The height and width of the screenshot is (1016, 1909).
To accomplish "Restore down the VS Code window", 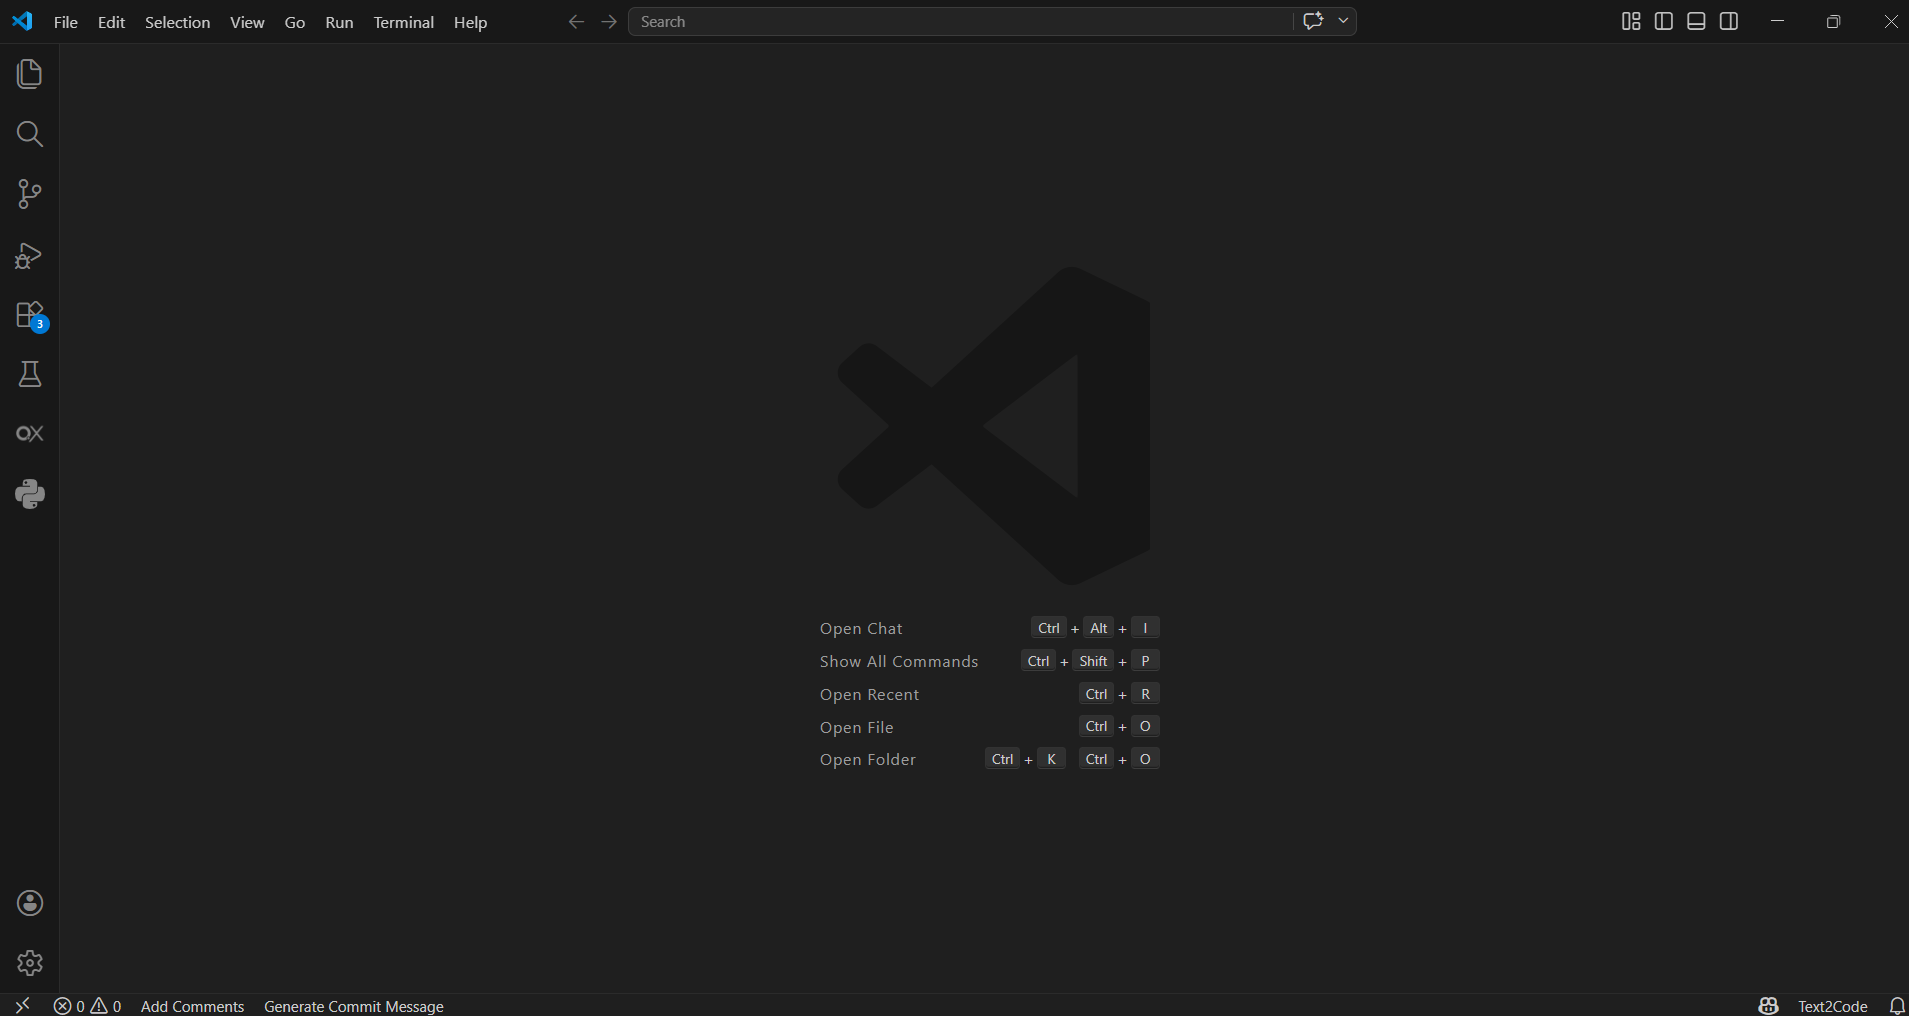I will (x=1833, y=21).
